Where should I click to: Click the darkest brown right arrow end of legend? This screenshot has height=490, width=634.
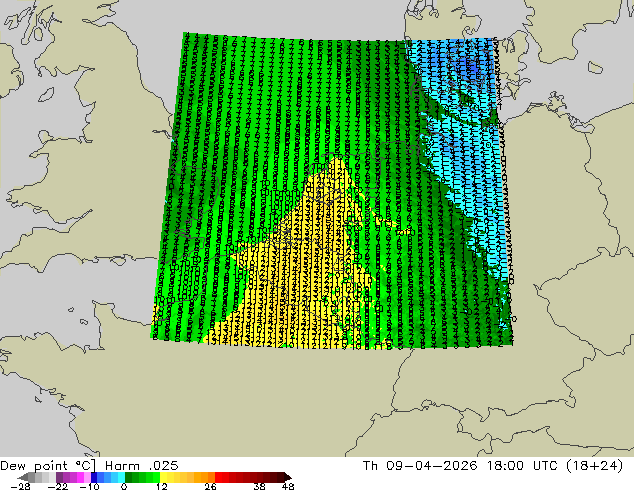[287, 477]
